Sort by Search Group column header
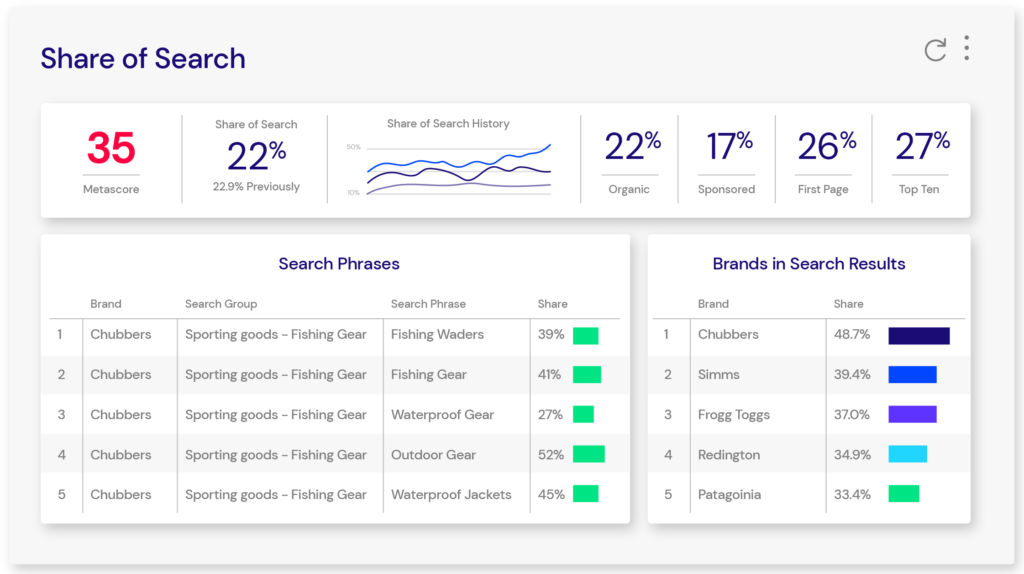The width and height of the screenshot is (1024, 574). [221, 304]
